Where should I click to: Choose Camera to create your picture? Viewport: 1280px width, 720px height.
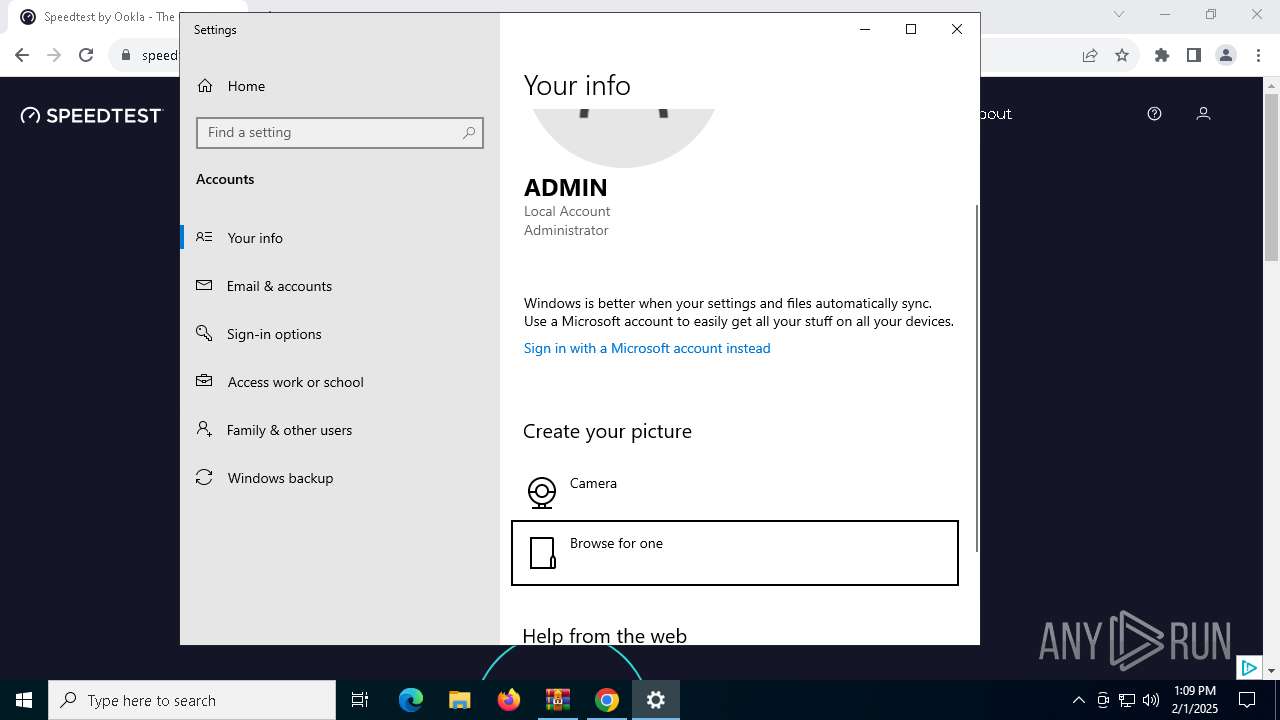735,491
